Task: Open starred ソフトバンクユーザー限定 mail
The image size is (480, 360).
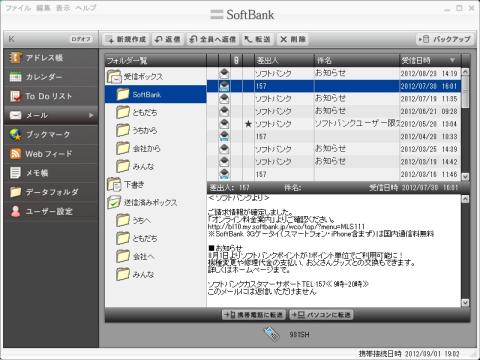Action: pos(334,124)
